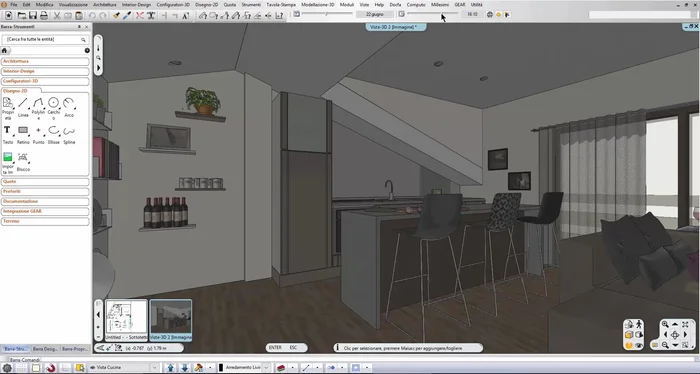Expand the Interior-Design section
Screen dimensions: 700x374
click(45, 71)
